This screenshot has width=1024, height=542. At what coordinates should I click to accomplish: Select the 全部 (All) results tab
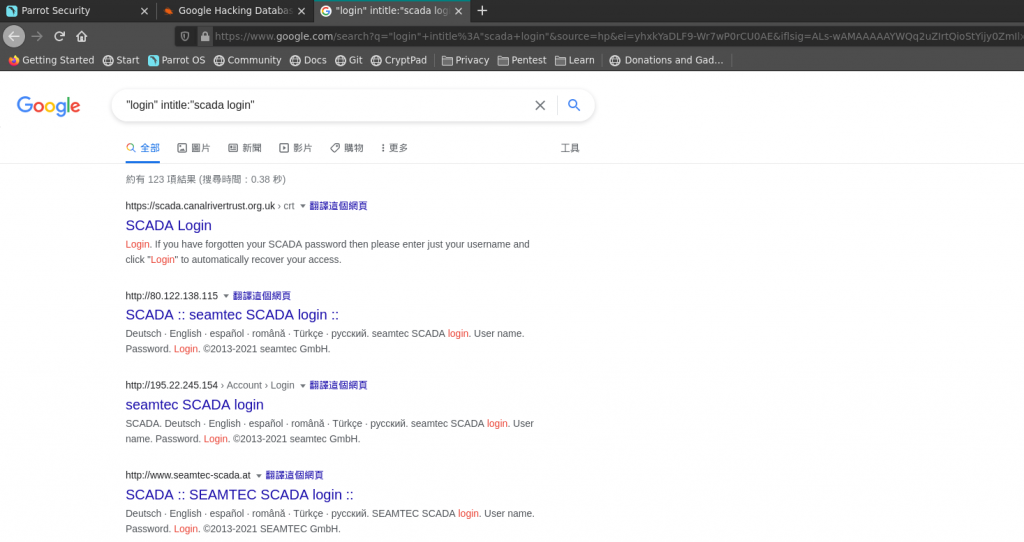tap(143, 148)
